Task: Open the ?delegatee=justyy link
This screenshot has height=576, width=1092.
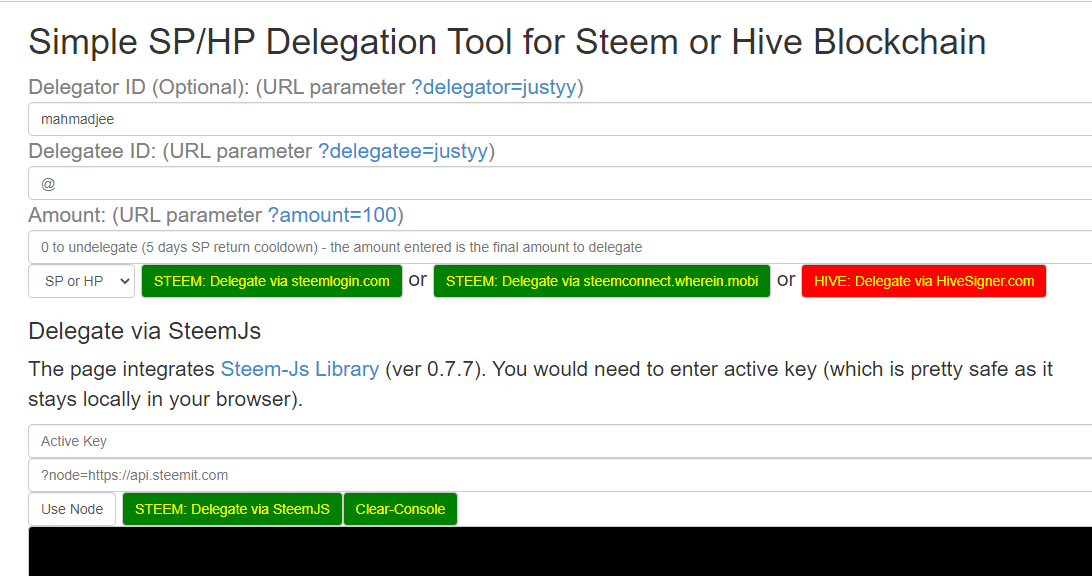Action: tap(403, 151)
